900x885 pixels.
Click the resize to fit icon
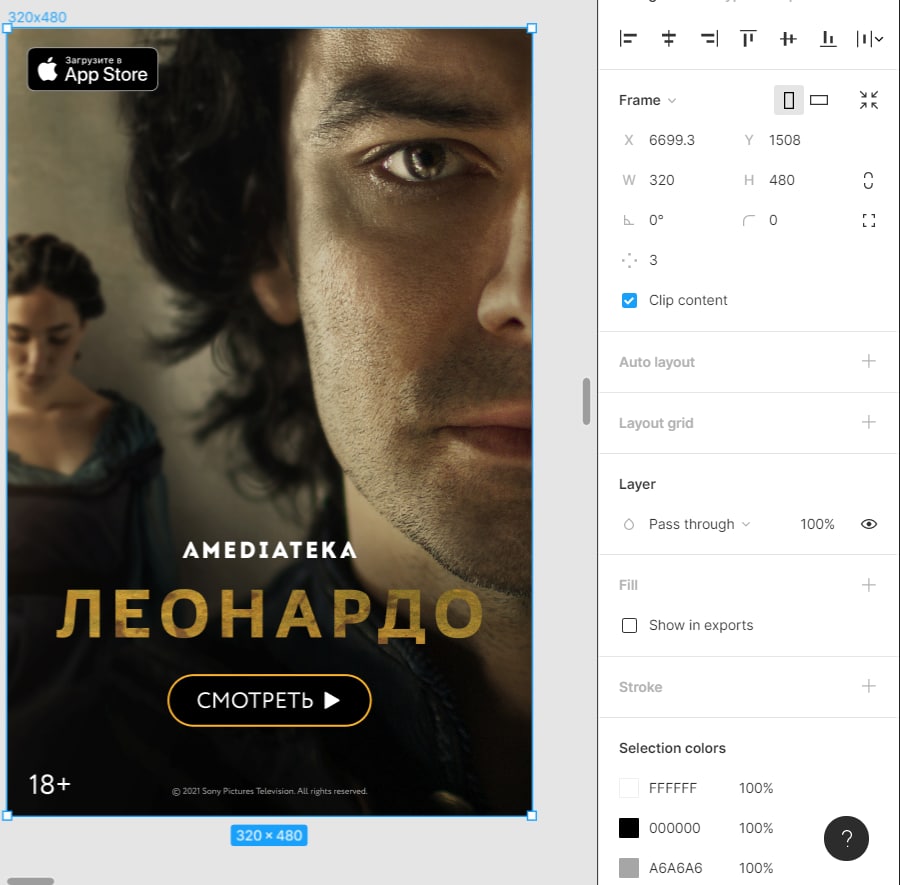coord(868,100)
